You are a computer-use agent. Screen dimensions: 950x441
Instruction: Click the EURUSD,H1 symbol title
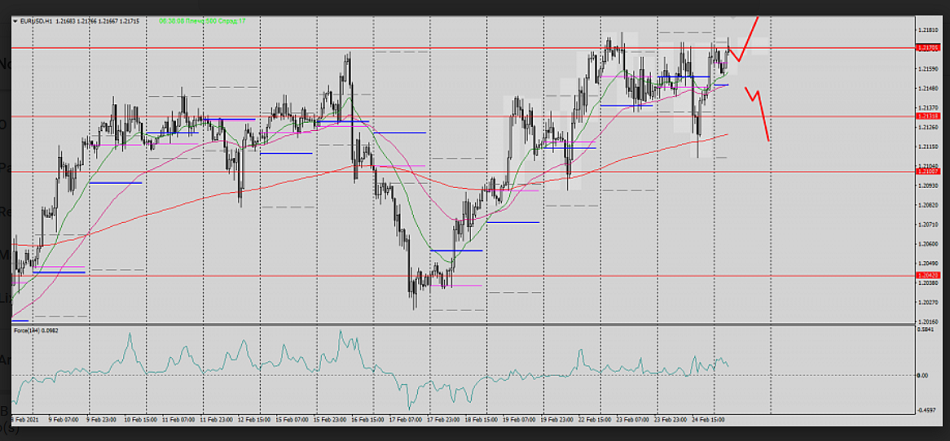[37, 21]
